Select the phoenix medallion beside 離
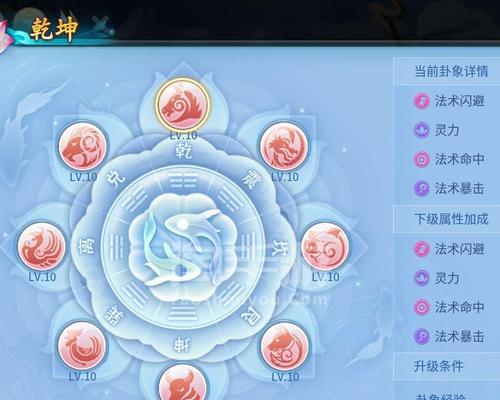Image resolution: width=500 pixels, height=400 pixels. pyautogui.click(x=41, y=246)
